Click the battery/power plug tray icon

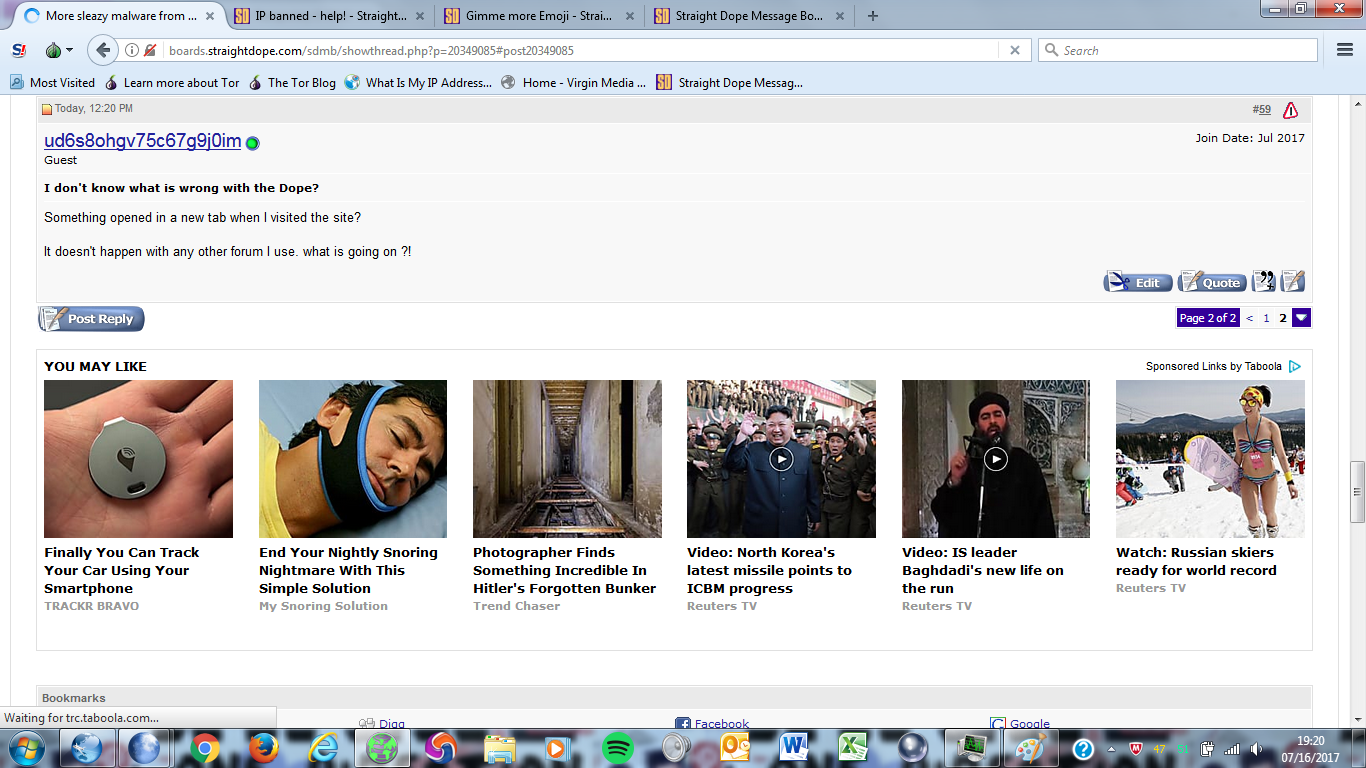(x=1207, y=747)
